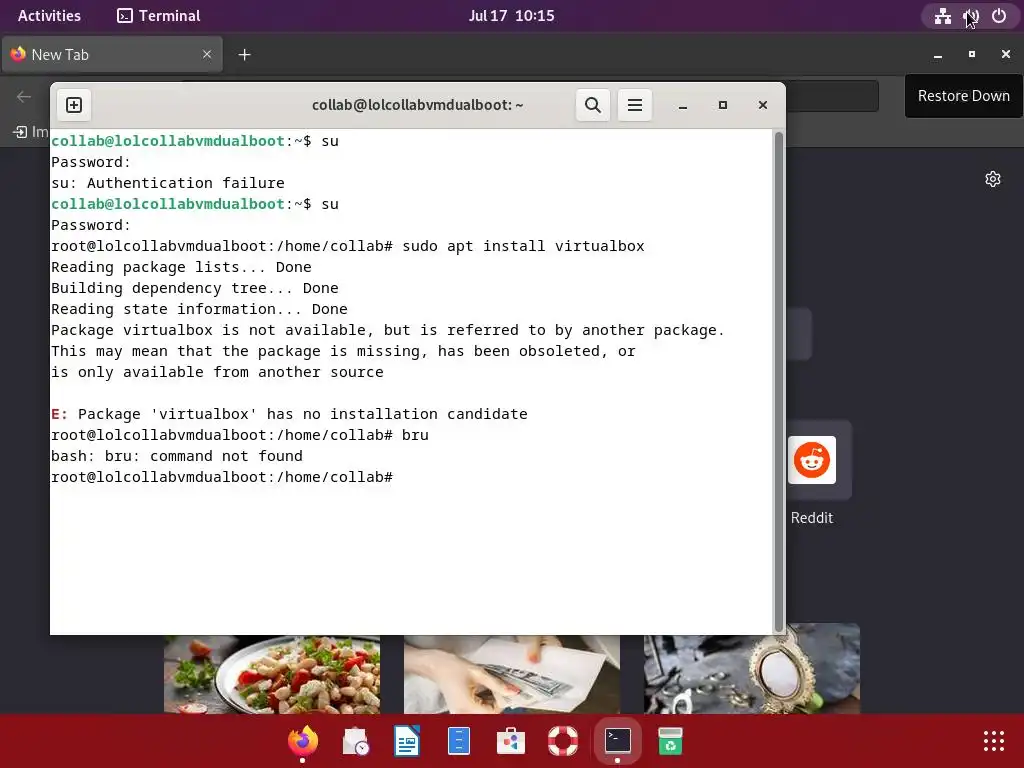The height and width of the screenshot is (768, 1024).
Task: Open the money envelope article thumbnail
Action: [x=511, y=674]
